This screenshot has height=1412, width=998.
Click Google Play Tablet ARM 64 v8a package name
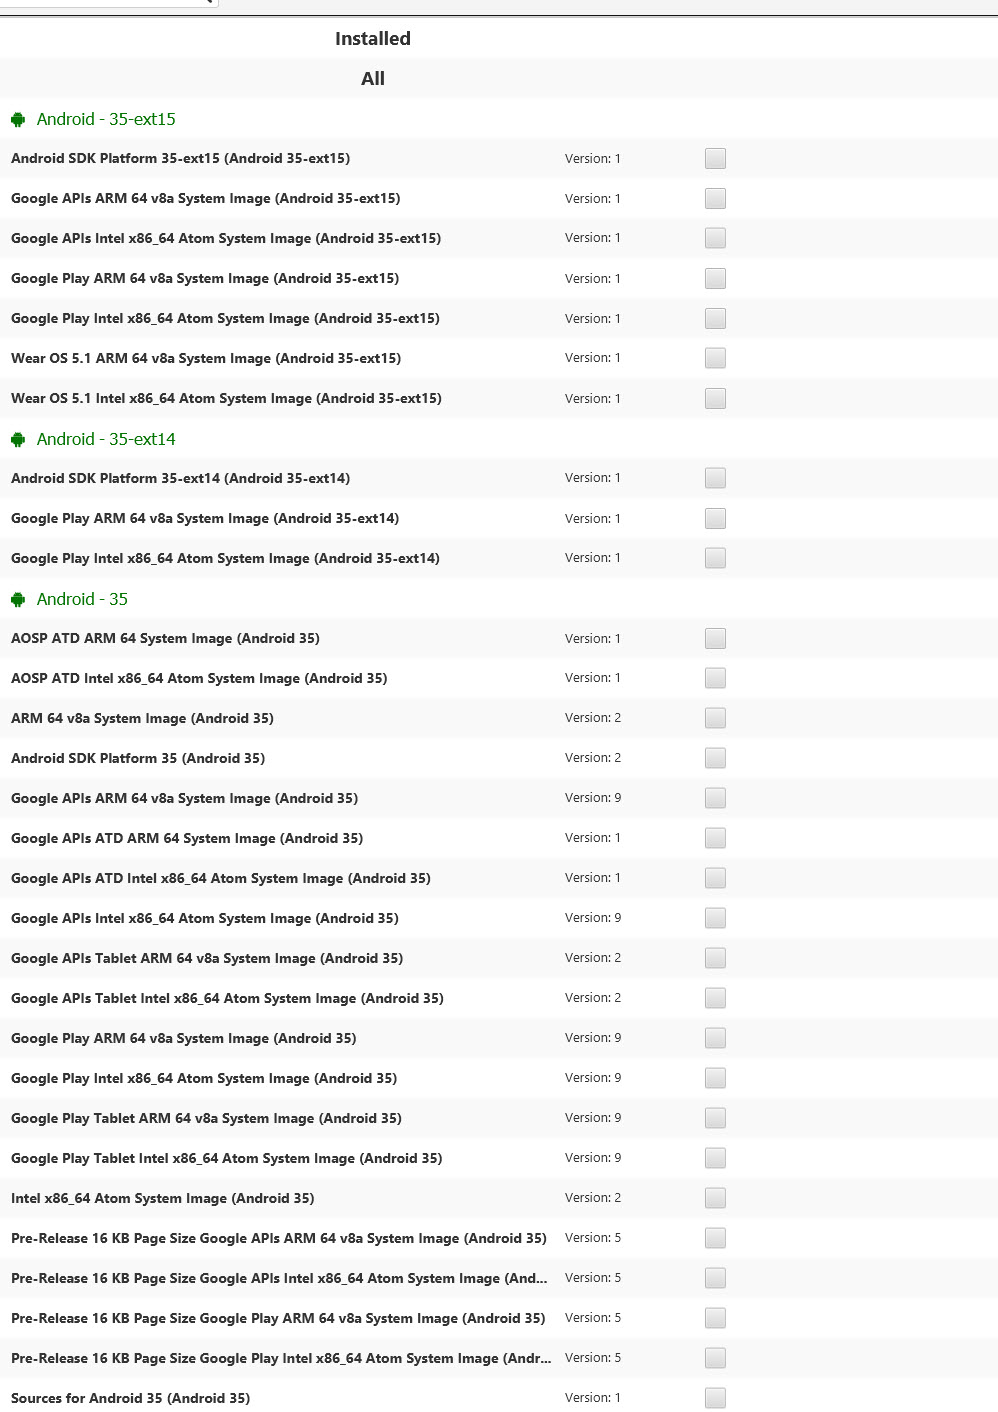pyautogui.click(x=206, y=1118)
